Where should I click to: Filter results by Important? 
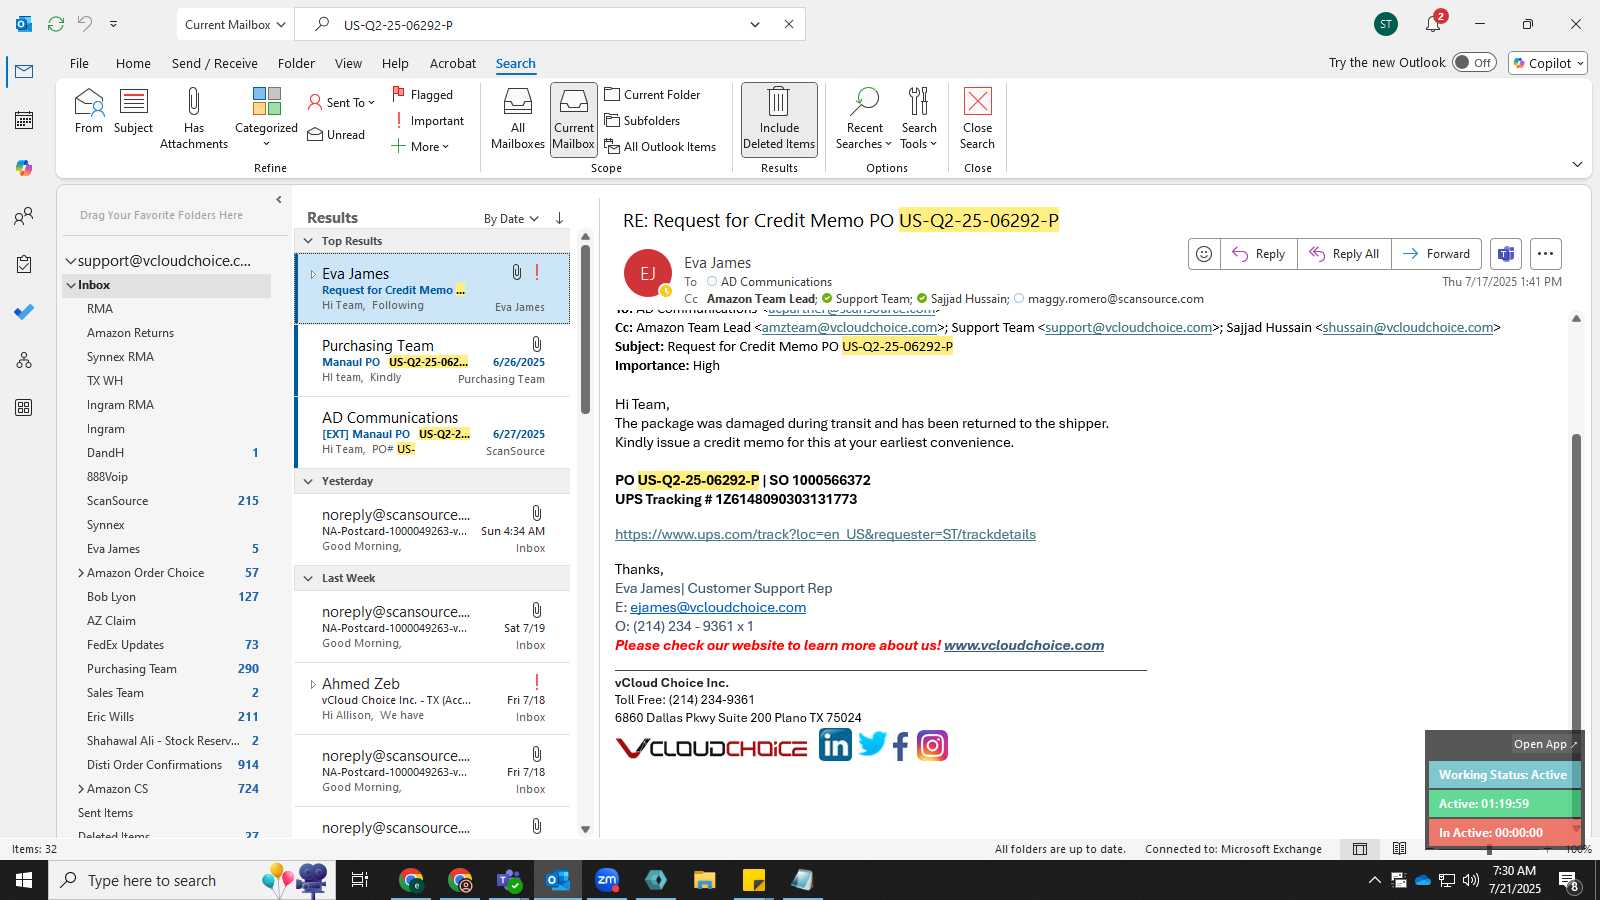tap(427, 121)
